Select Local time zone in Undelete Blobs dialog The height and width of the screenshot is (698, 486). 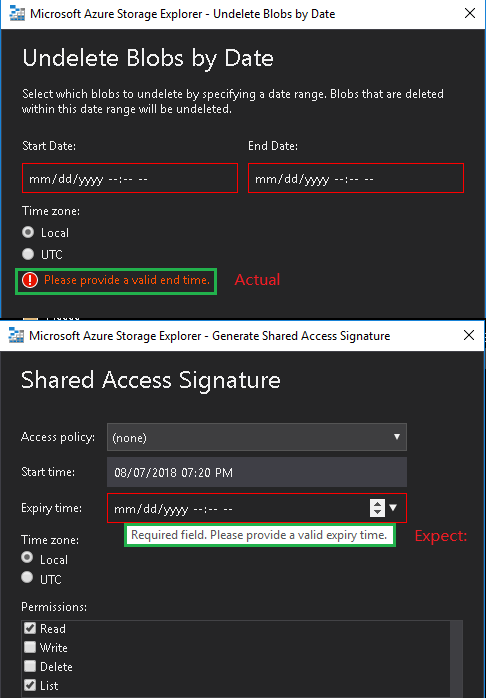point(28,232)
